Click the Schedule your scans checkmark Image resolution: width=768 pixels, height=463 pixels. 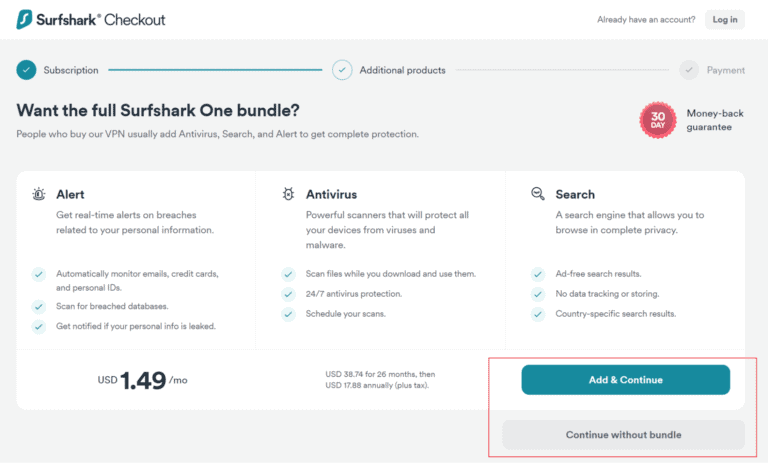point(288,314)
